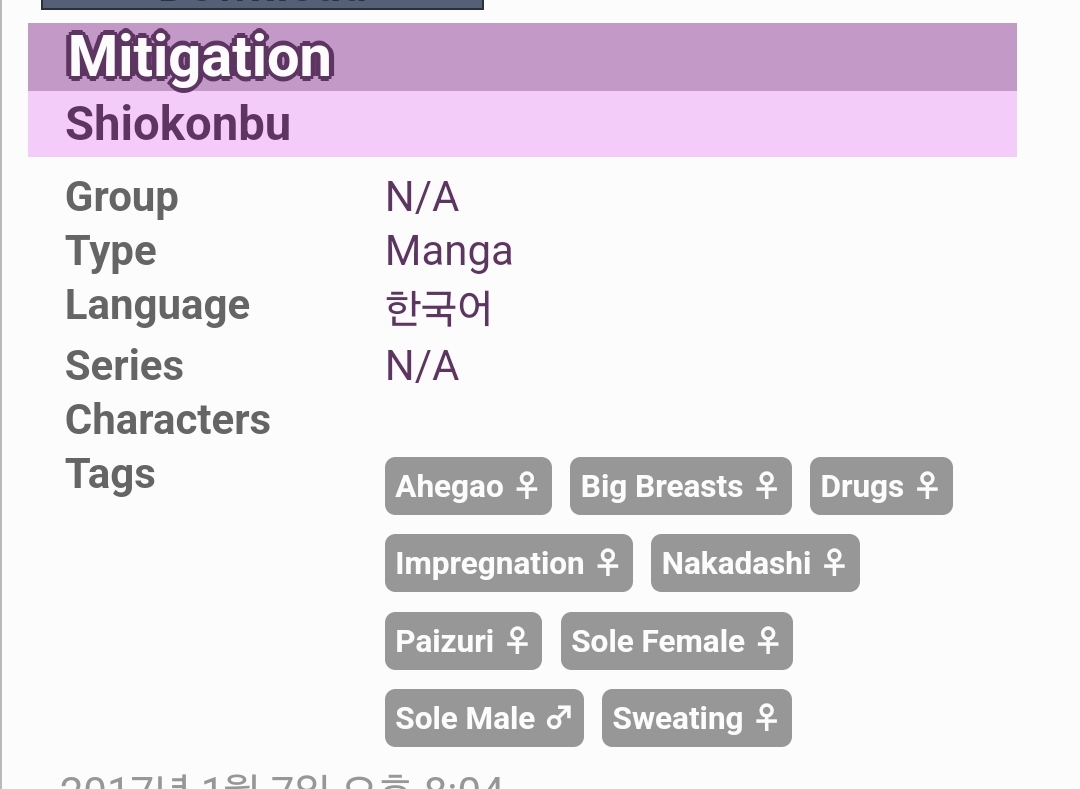Select the Manga type link
Image resolution: width=1080 pixels, height=789 pixels.
point(449,251)
